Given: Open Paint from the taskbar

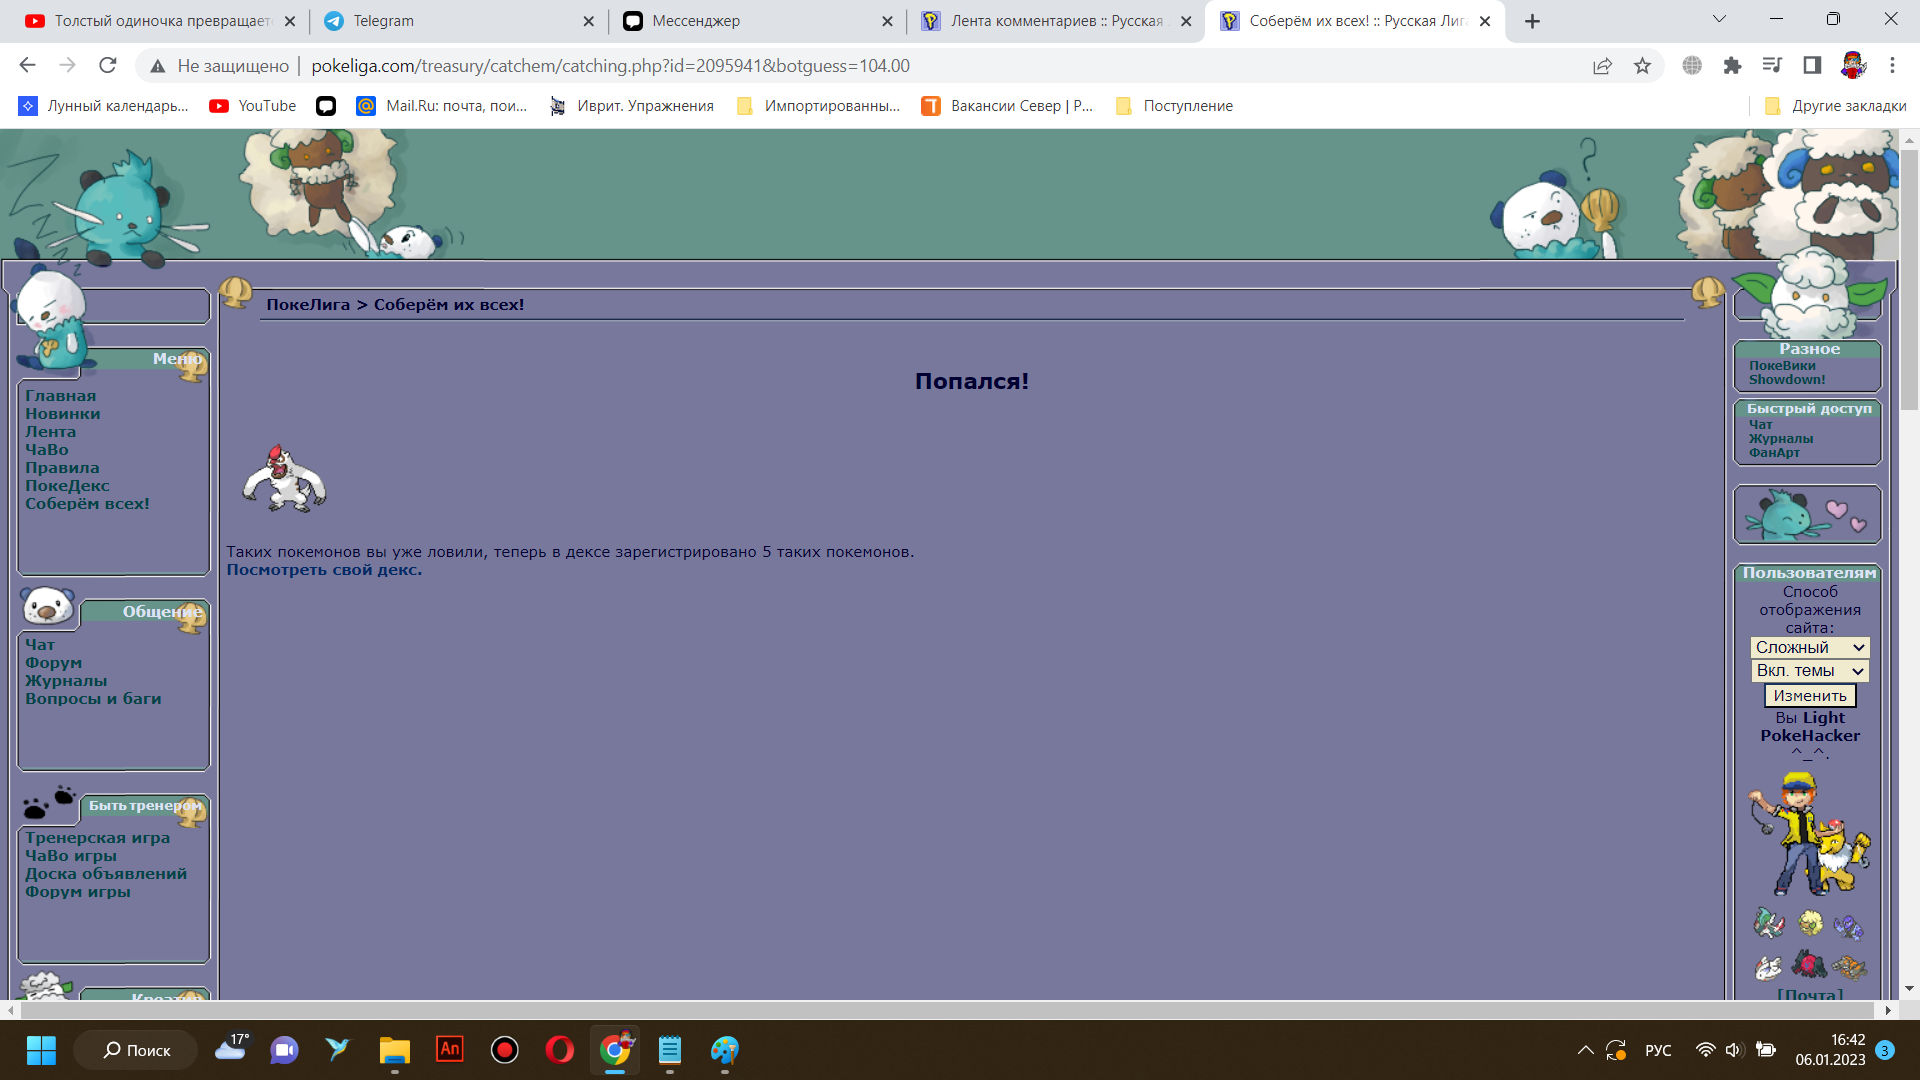Looking at the screenshot, I should point(725,1050).
